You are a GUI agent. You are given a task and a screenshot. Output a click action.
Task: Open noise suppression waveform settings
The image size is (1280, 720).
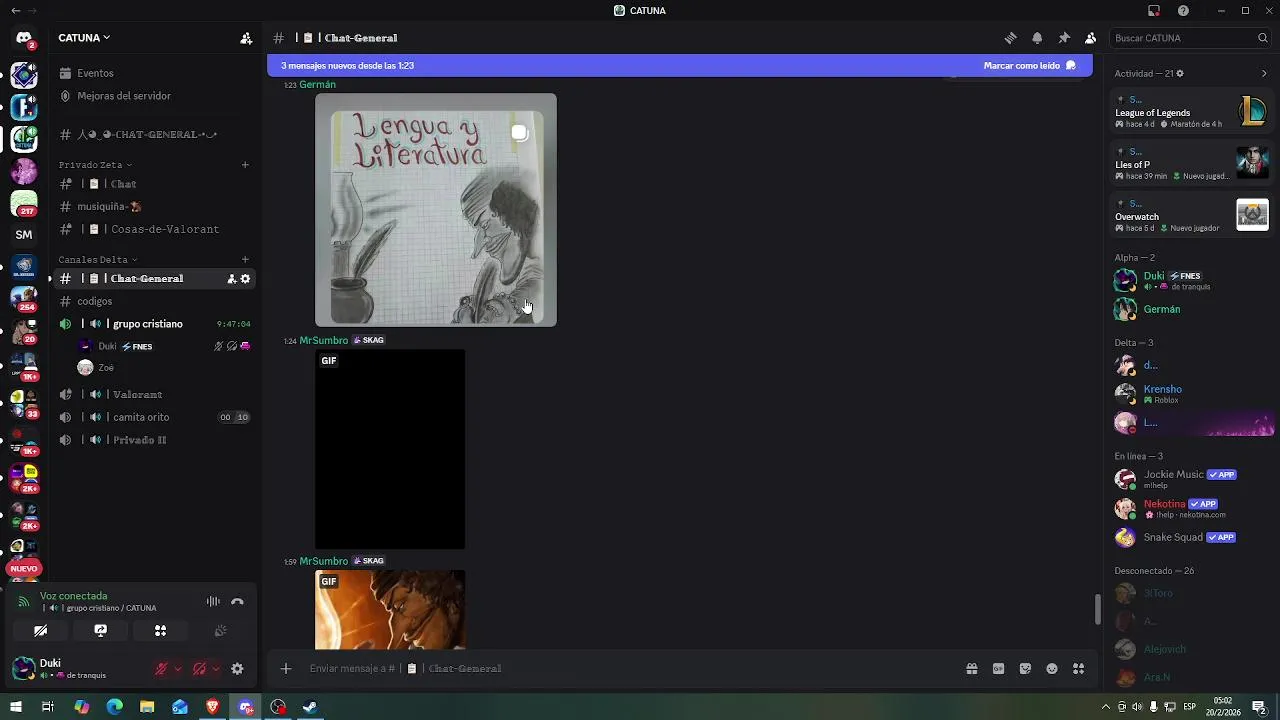(213, 602)
